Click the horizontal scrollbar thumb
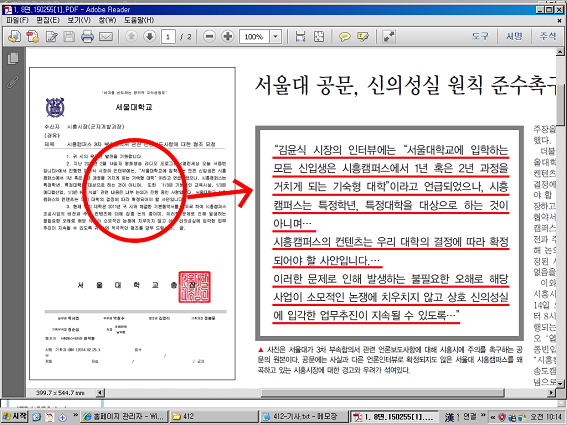This screenshot has width=567, height=425. pyautogui.click(x=382, y=392)
